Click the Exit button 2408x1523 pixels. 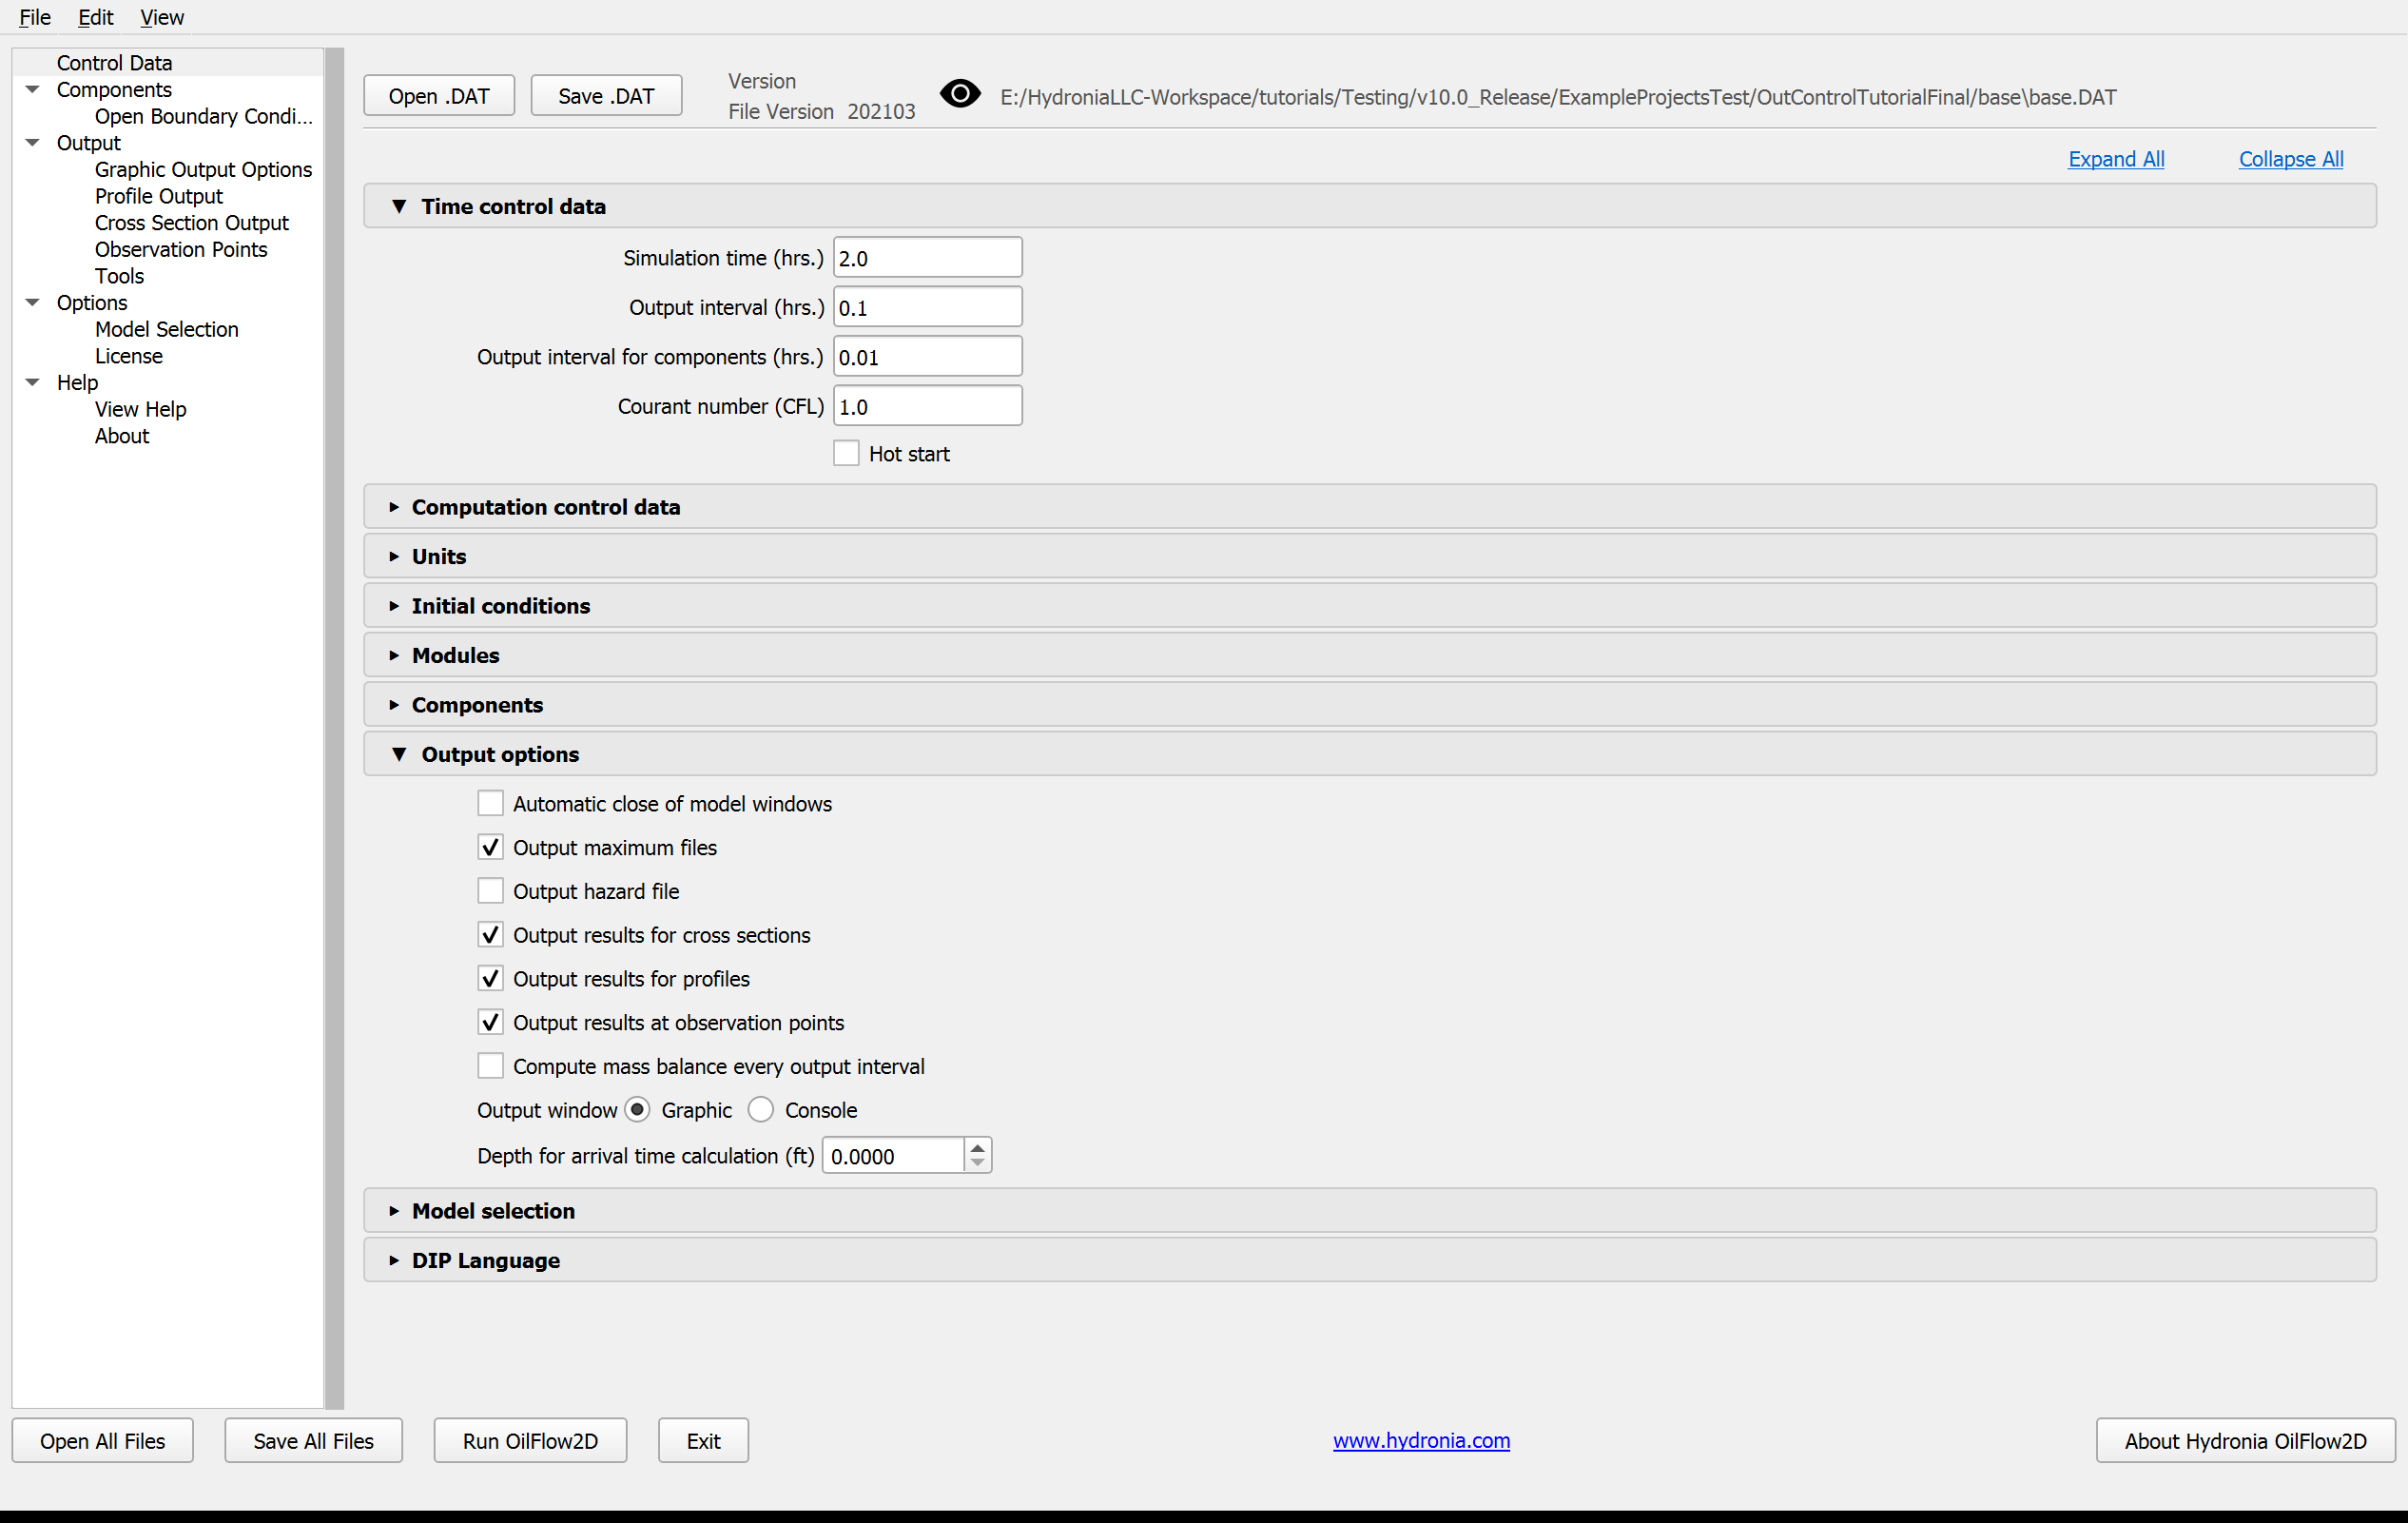[x=703, y=1441]
